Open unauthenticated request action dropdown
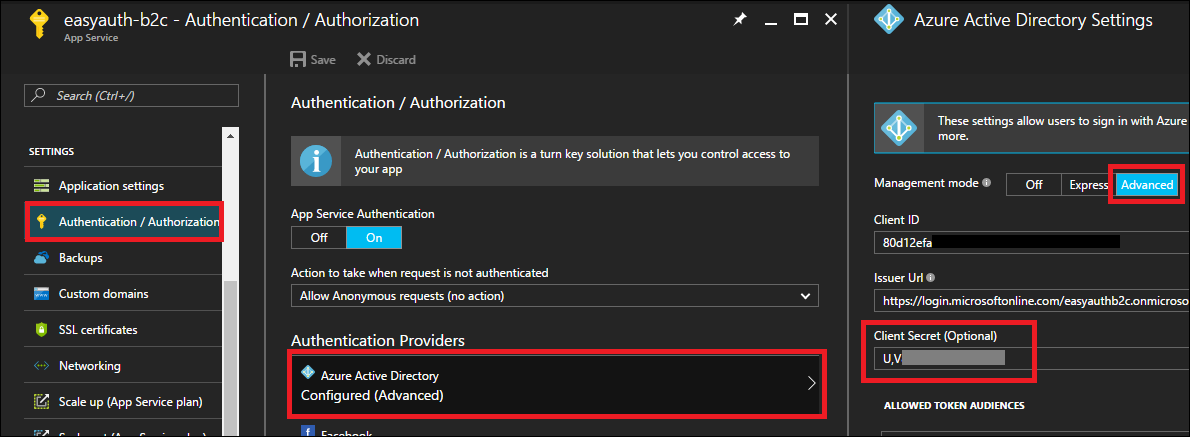 pos(554,296)
